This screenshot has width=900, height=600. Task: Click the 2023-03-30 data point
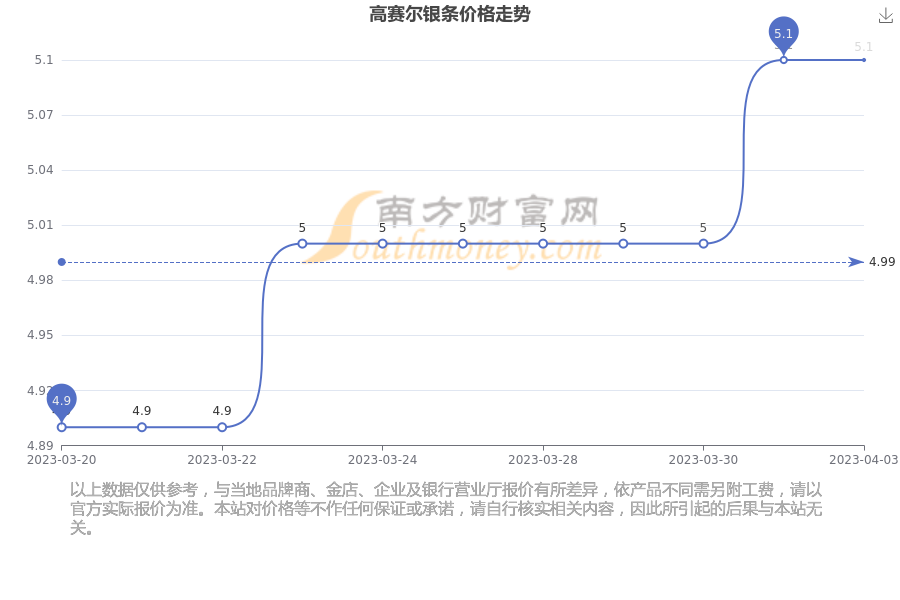pos(703,243)
